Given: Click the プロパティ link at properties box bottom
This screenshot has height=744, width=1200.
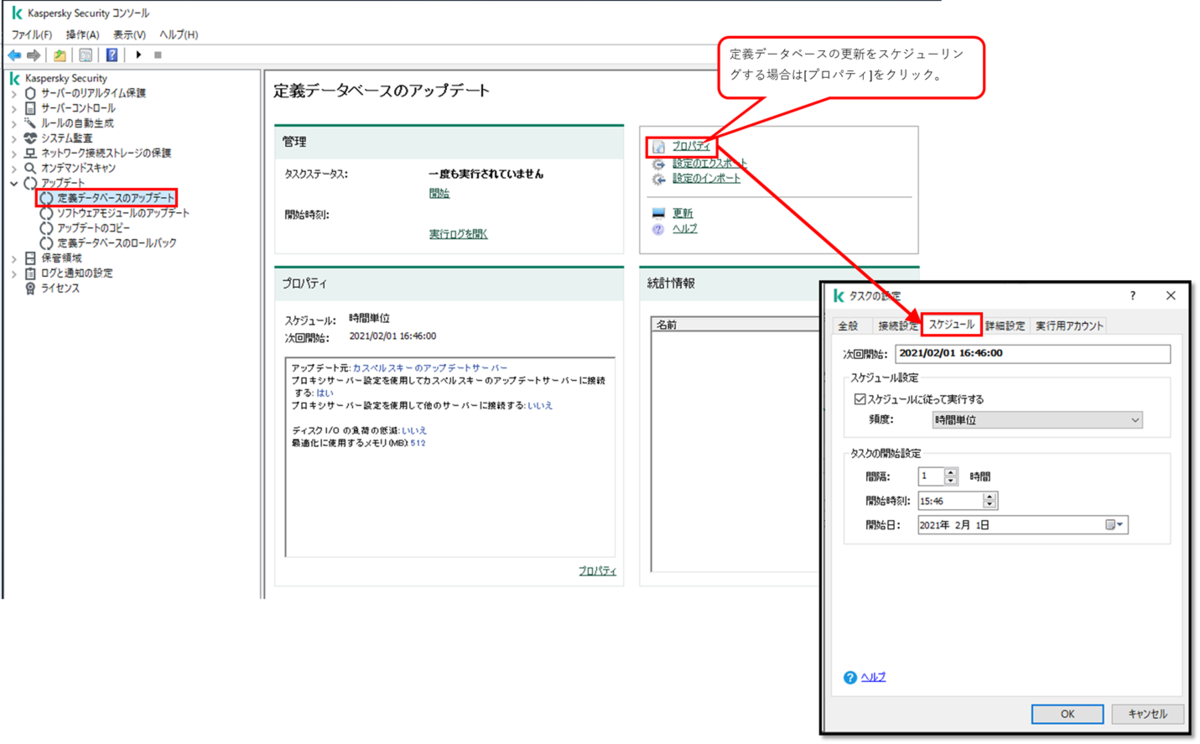Looking at the screenshot, I should tap(597, 571).
